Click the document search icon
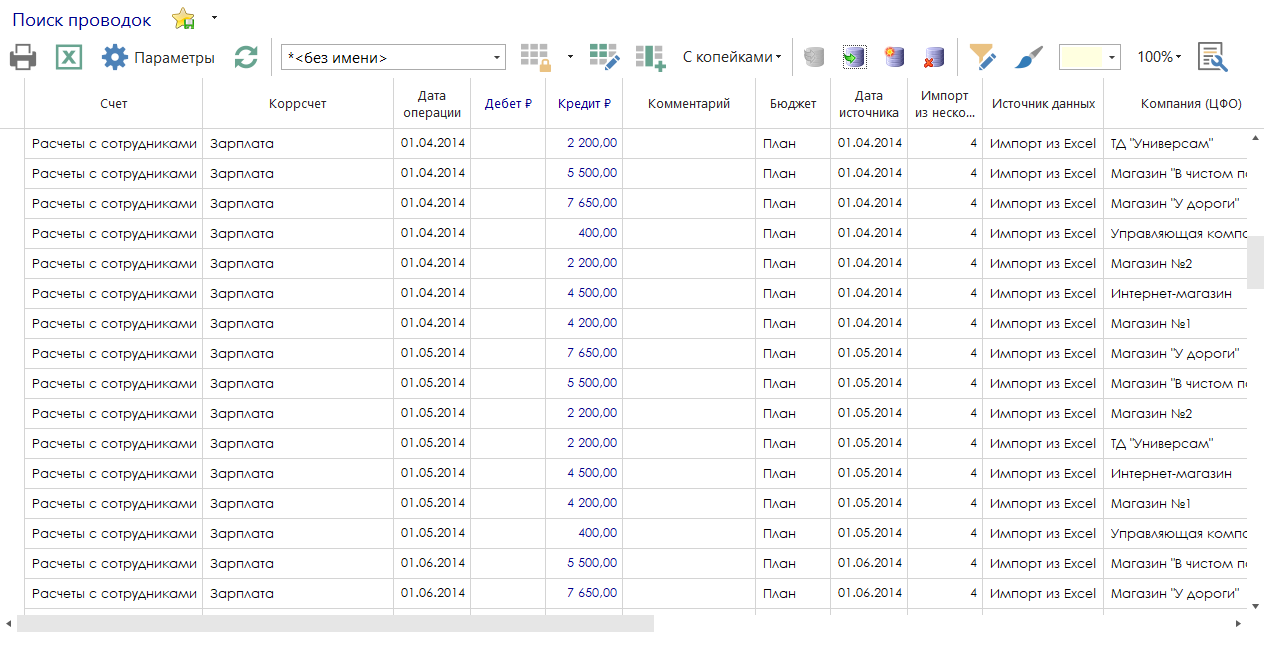The image size is (1264, 665). tap(1213, 57)
